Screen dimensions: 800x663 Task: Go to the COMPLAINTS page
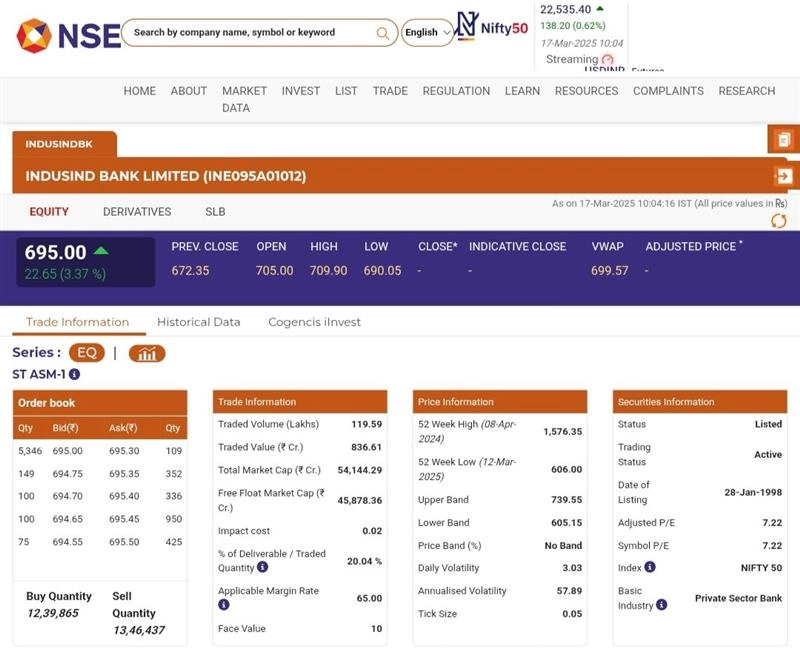[x=668, y=91]
